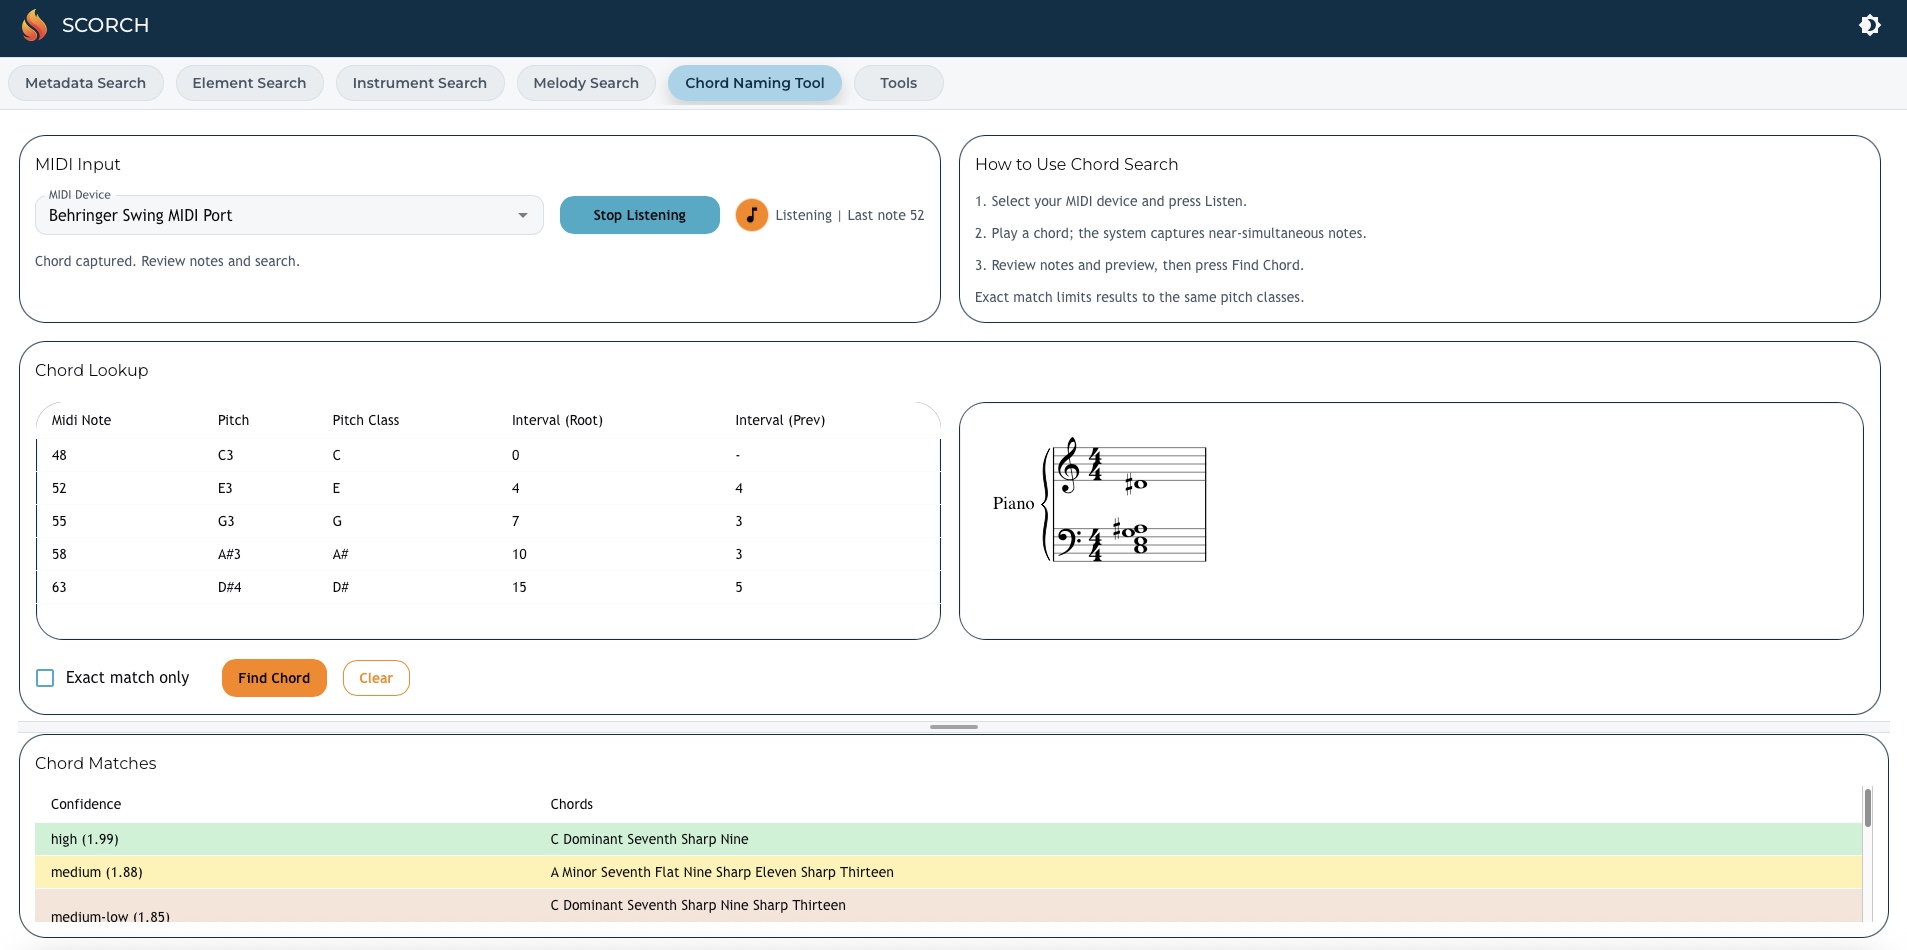Select the MIDI note 48 table row
1907x950 pixels.
[400, 455]
